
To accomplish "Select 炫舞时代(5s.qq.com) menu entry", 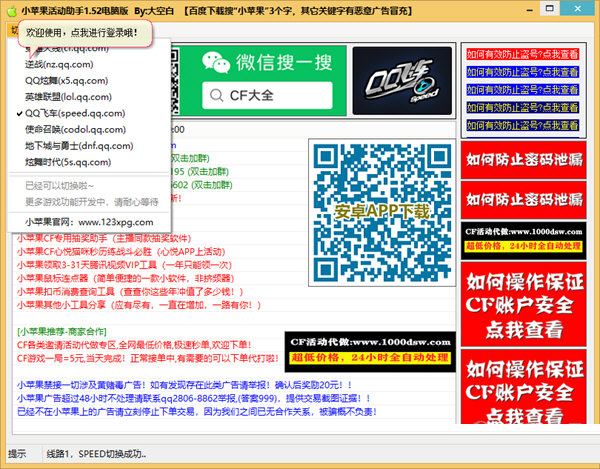I will pos(68,162).
